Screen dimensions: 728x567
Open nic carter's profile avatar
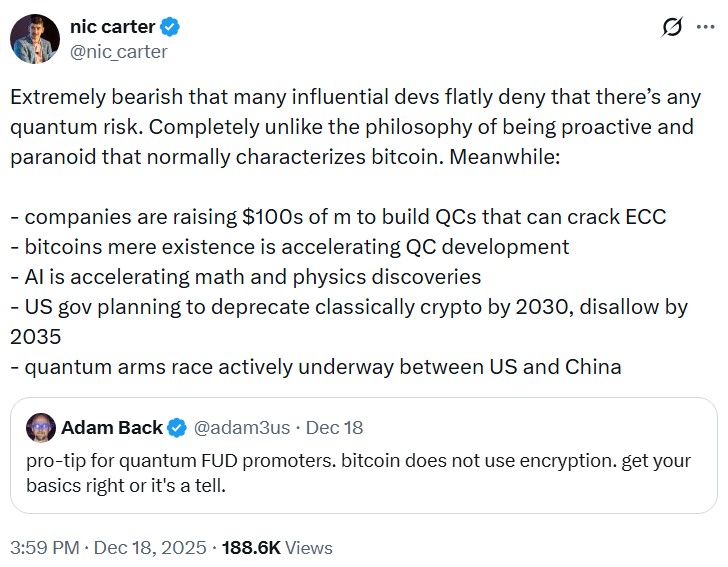click(35, 39)
